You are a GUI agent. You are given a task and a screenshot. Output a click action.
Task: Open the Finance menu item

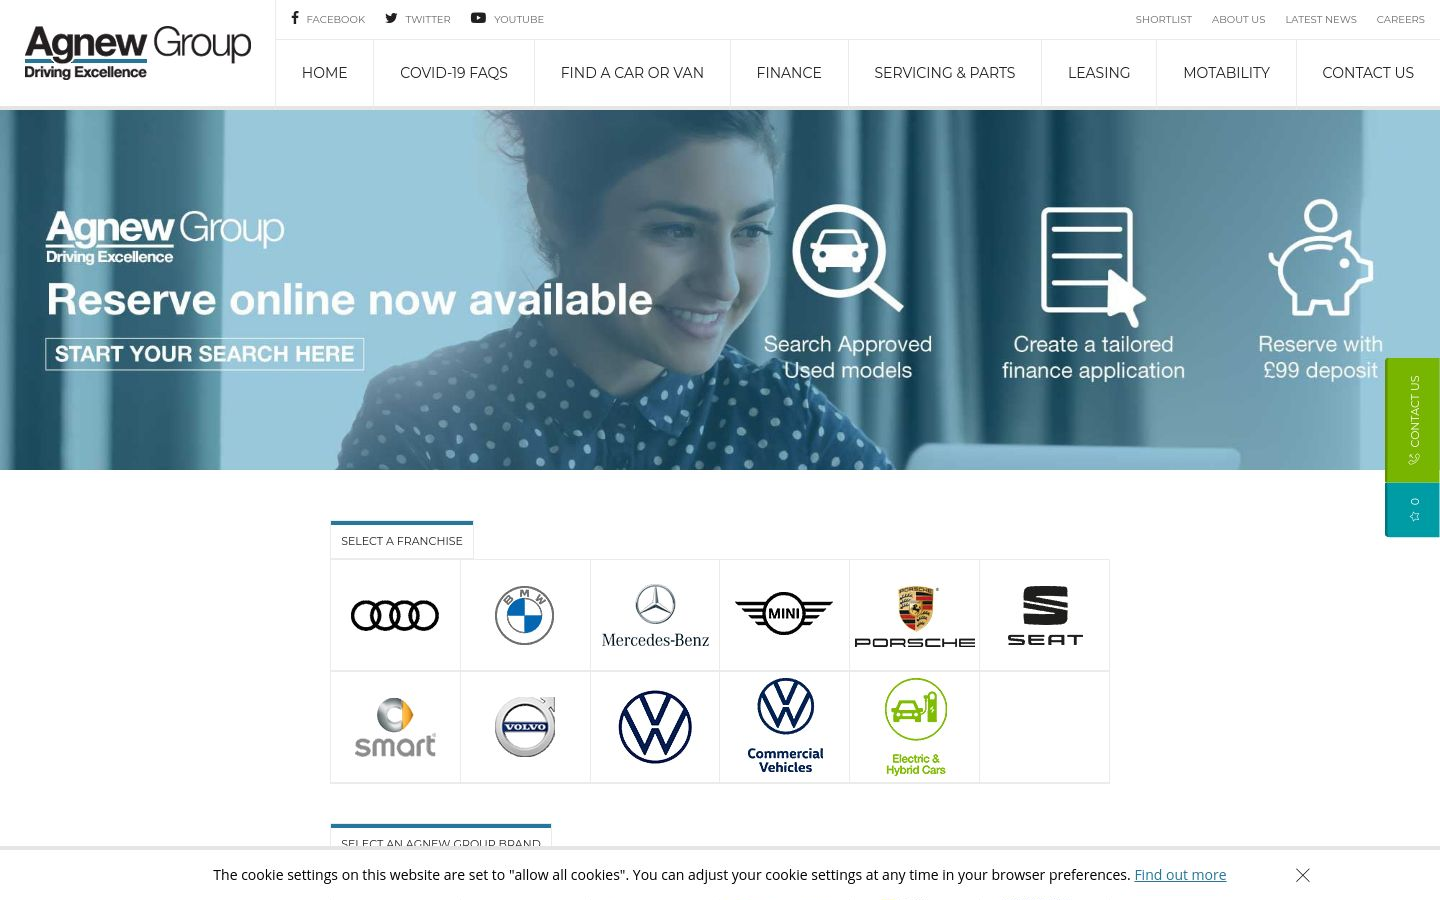789,73
